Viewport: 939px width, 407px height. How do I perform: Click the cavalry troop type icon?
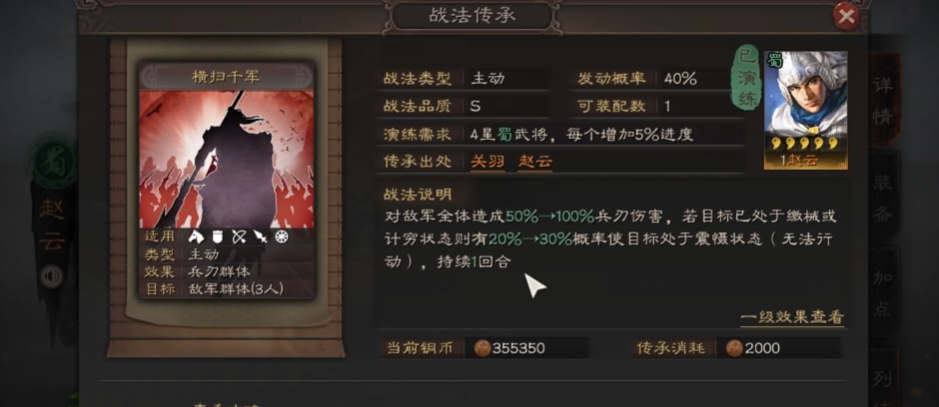(x=197, y=237)
